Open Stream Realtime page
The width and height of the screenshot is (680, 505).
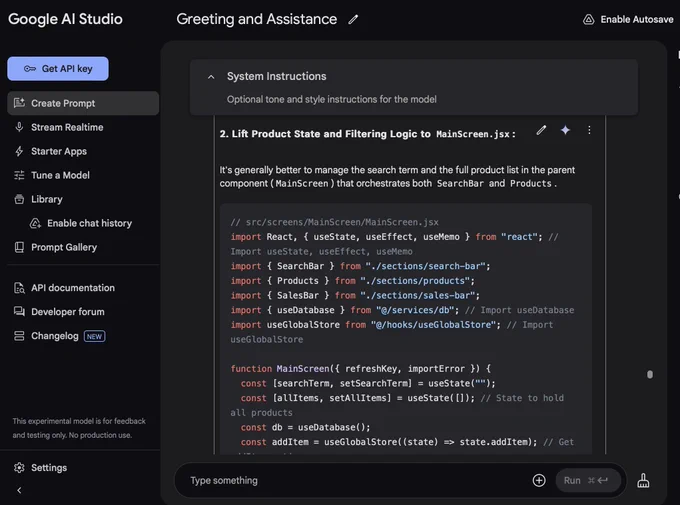pyautogui.click(x=67, y=127)
